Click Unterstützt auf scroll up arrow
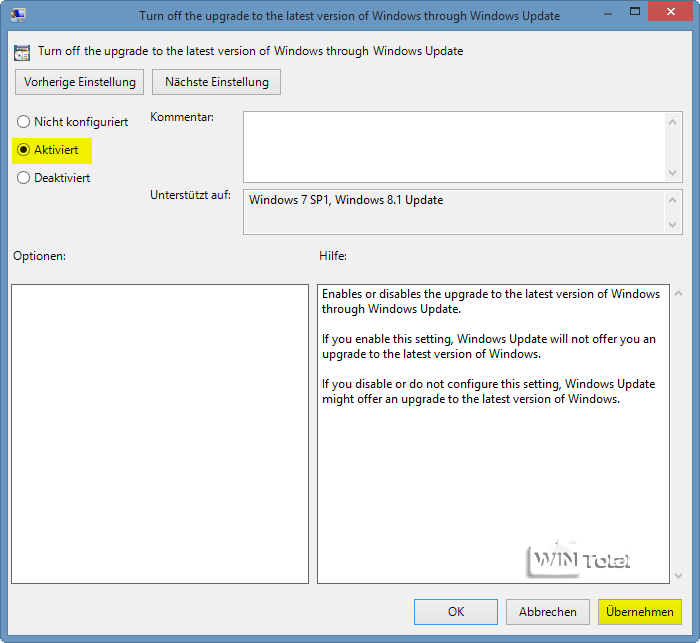This screenshot has width=700, height=643. [x=673, y=200]
